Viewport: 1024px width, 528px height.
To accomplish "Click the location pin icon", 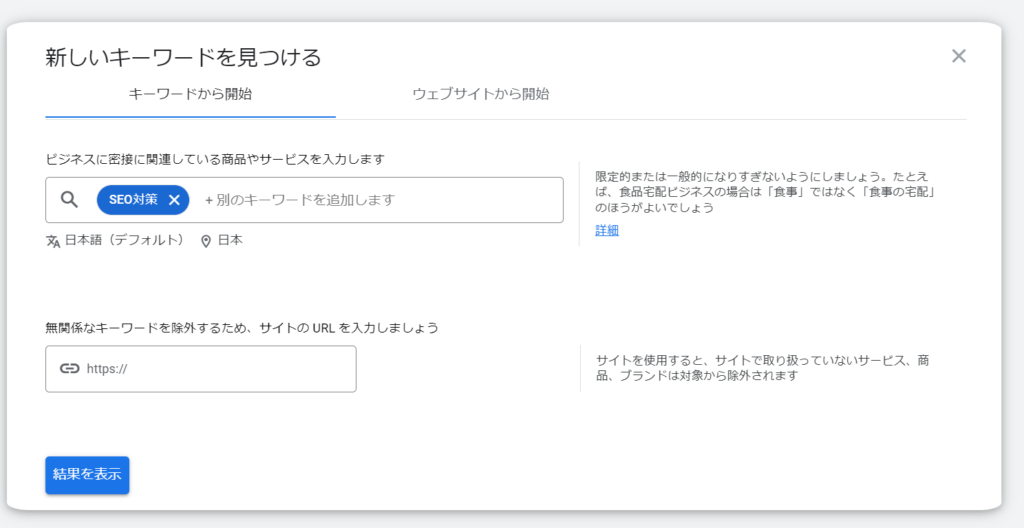I will pos(206,241).
